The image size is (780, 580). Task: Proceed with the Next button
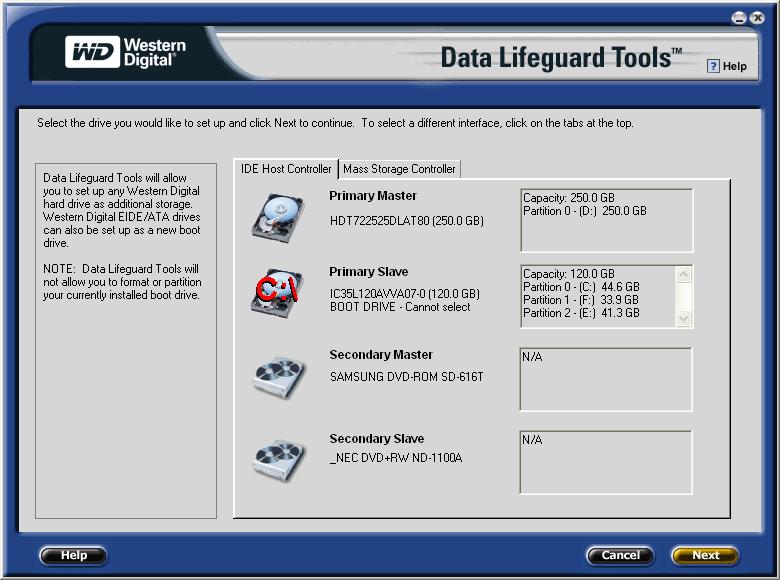[x=705, y=555]
